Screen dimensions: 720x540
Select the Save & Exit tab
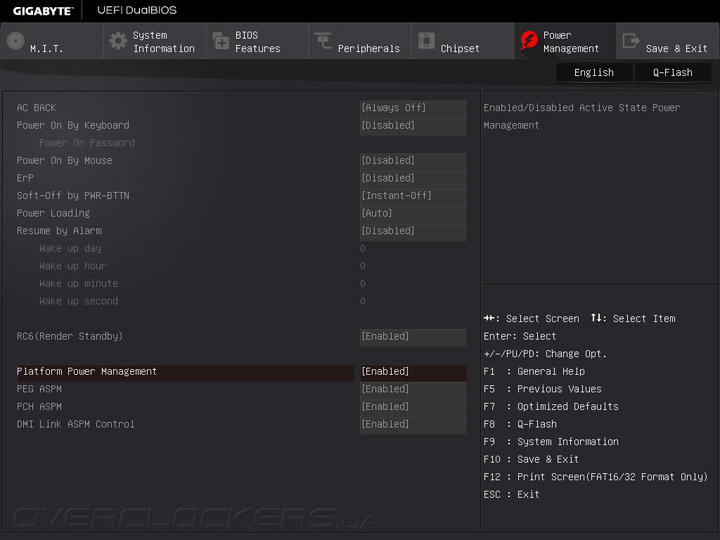tap(668, 41)
